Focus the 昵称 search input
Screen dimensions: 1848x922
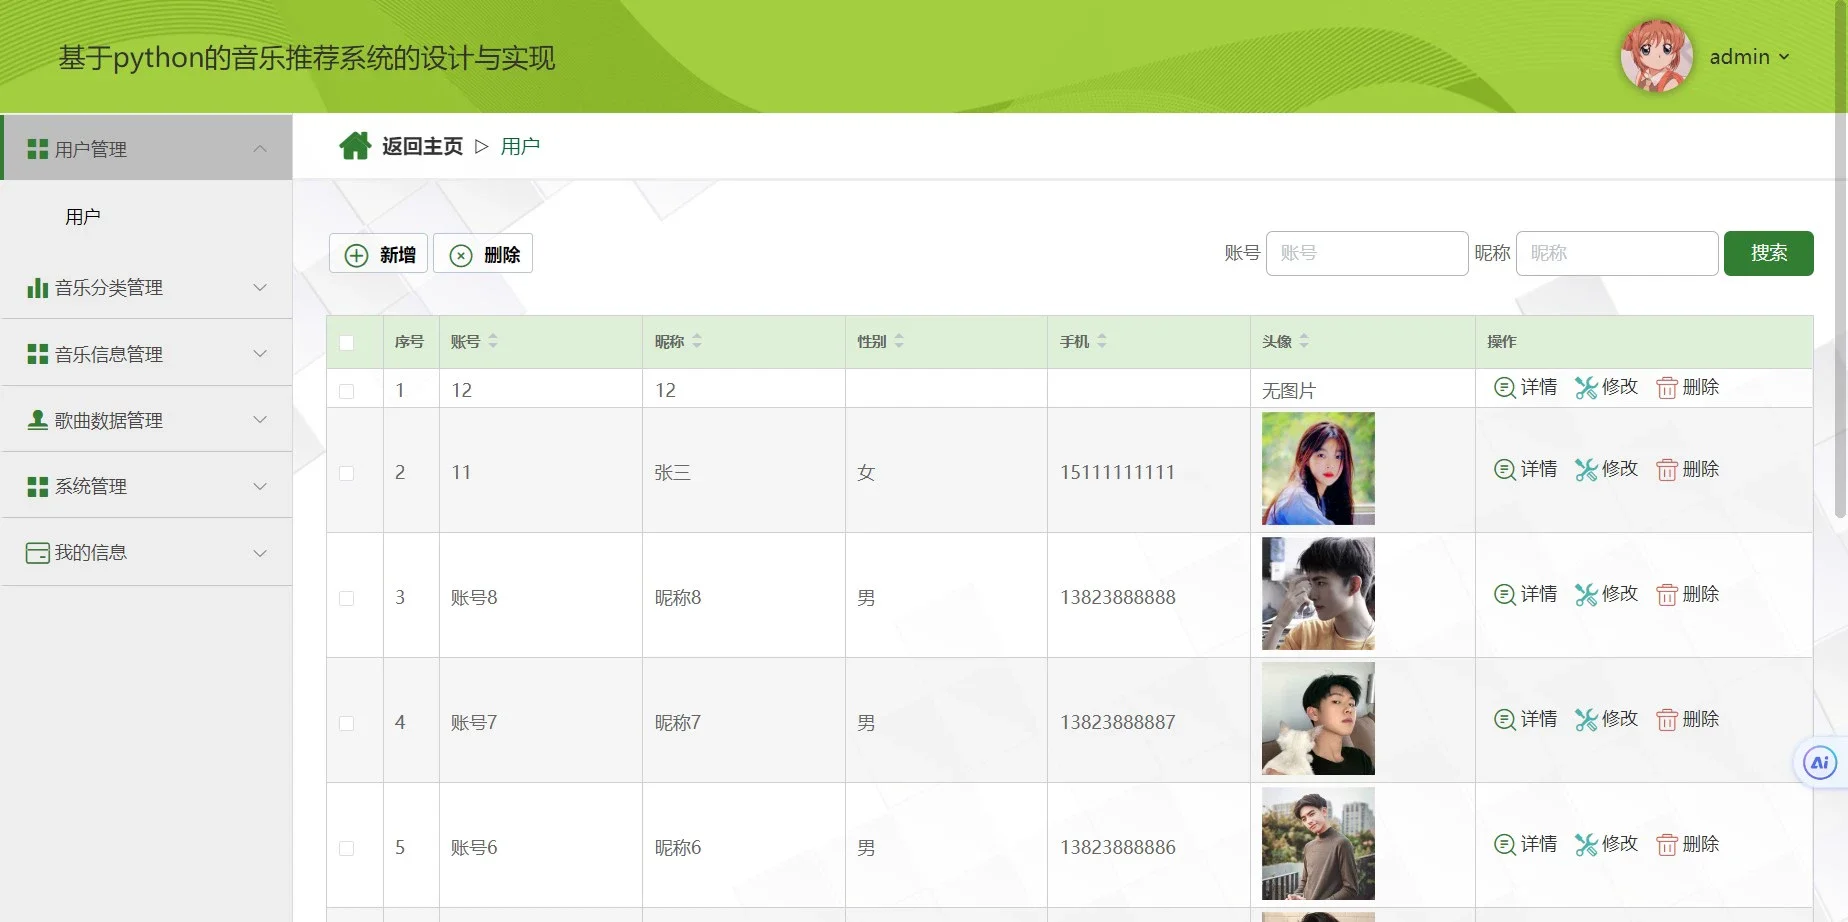point(1617,253)
